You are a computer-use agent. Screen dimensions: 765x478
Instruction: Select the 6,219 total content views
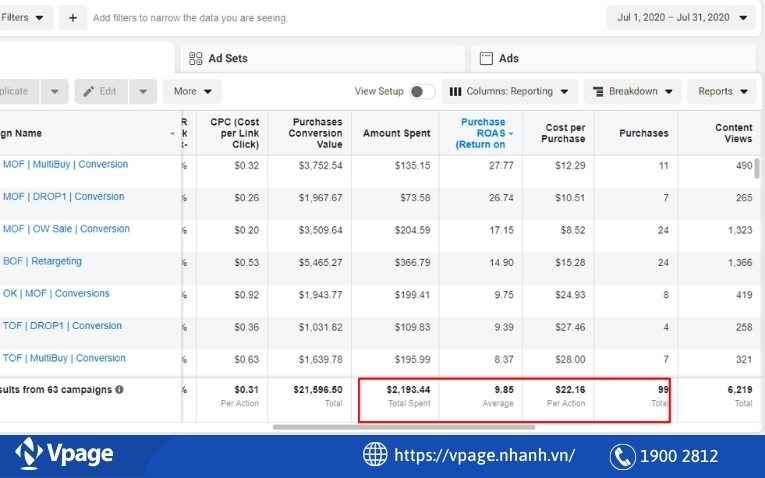click(740, 390)
